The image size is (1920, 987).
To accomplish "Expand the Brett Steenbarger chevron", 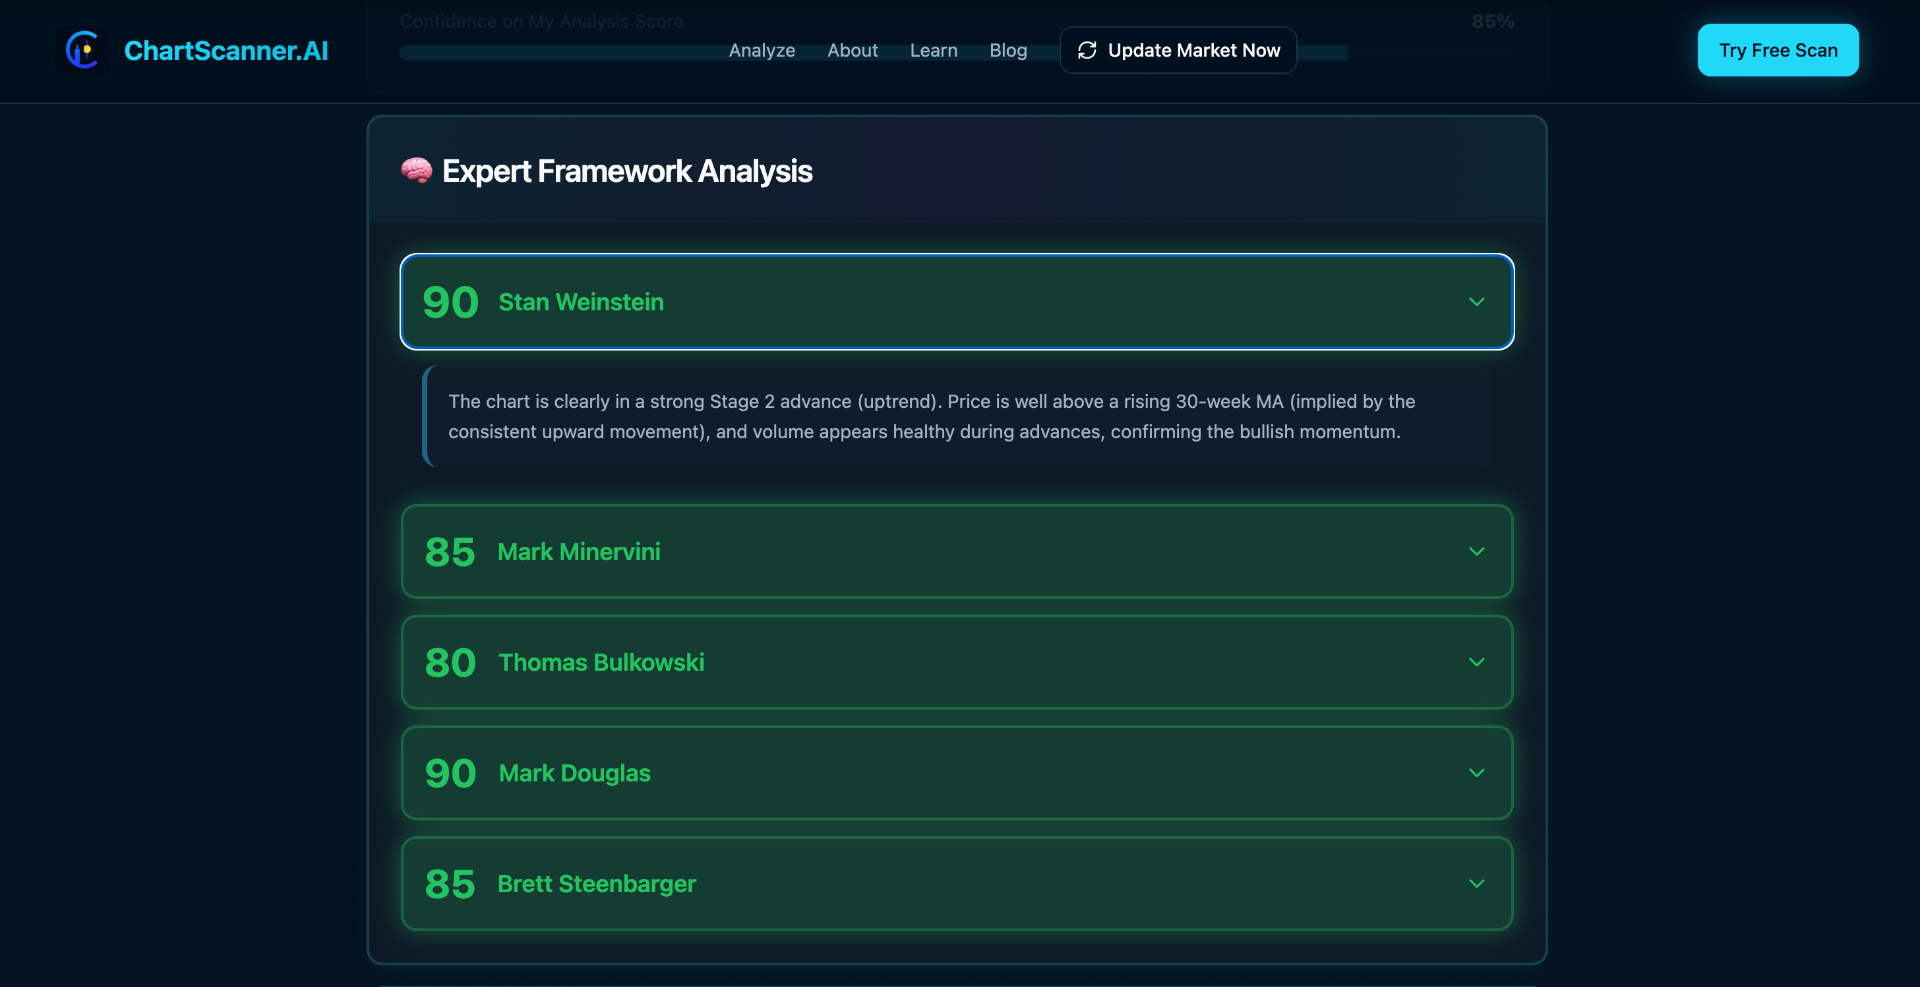I will pos(1476,884).
